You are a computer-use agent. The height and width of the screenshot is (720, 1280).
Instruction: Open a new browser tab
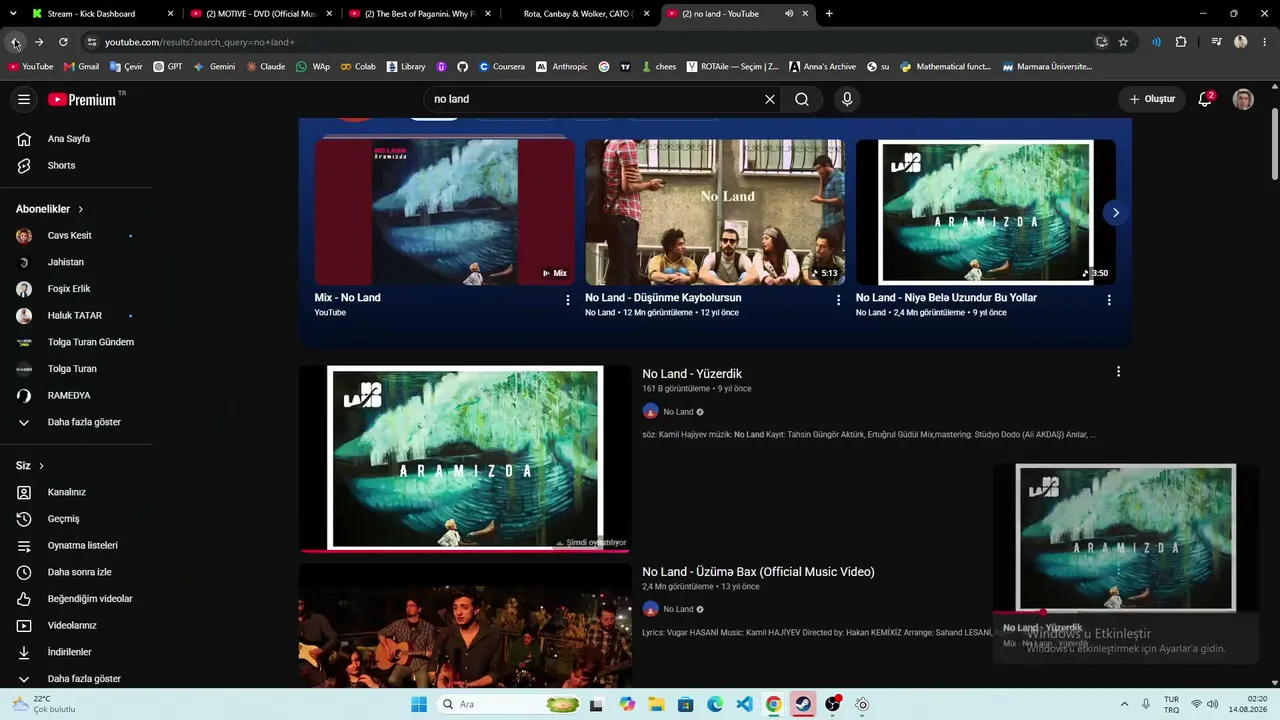[829, 14]
